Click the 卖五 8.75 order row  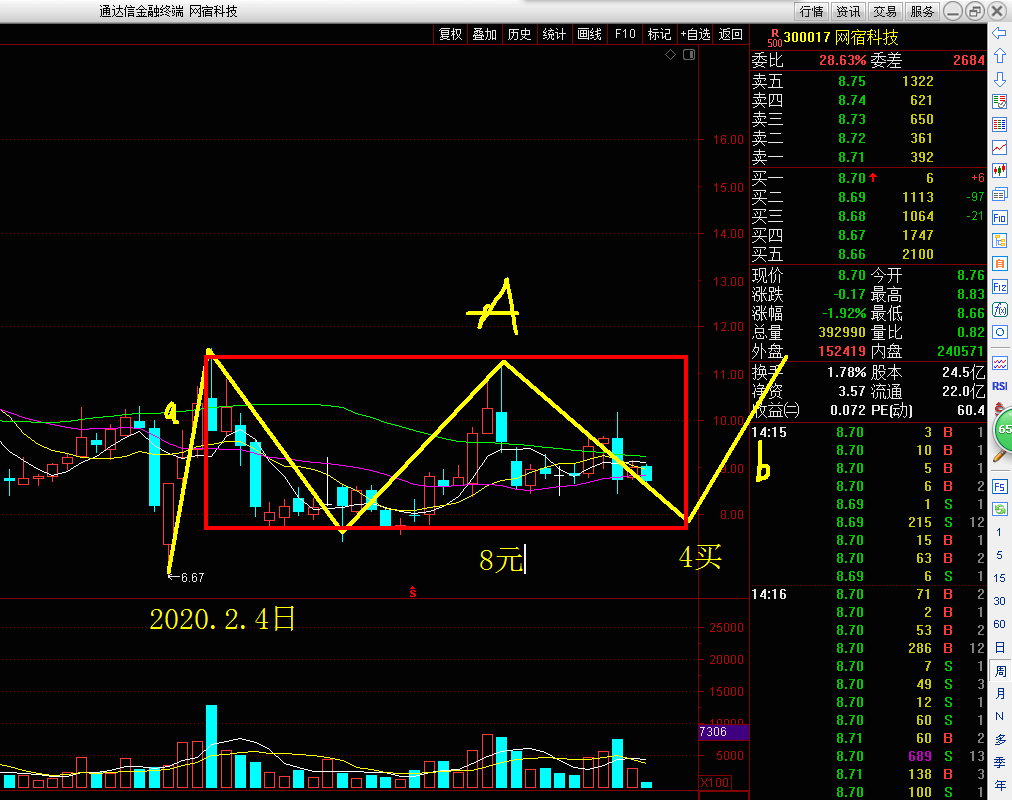tap(868, 81)
